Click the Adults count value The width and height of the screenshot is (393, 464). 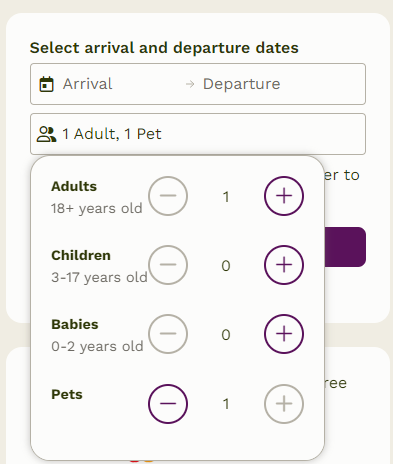click(x=226, y=197)
